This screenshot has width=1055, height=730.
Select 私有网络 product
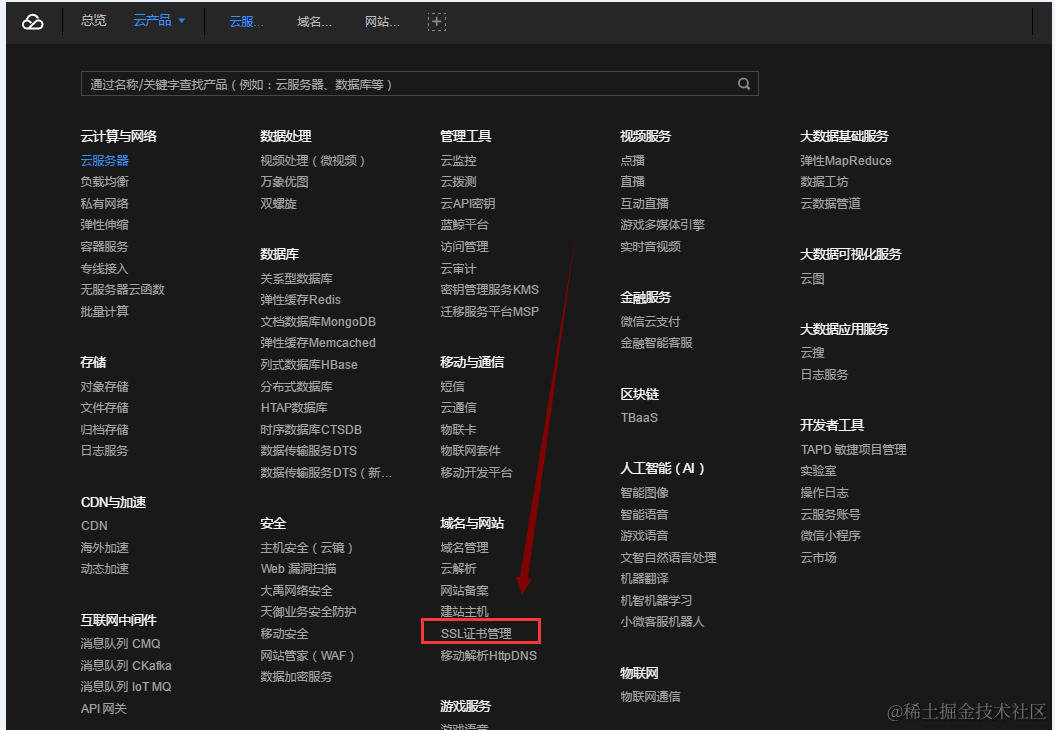coord(104,203)
